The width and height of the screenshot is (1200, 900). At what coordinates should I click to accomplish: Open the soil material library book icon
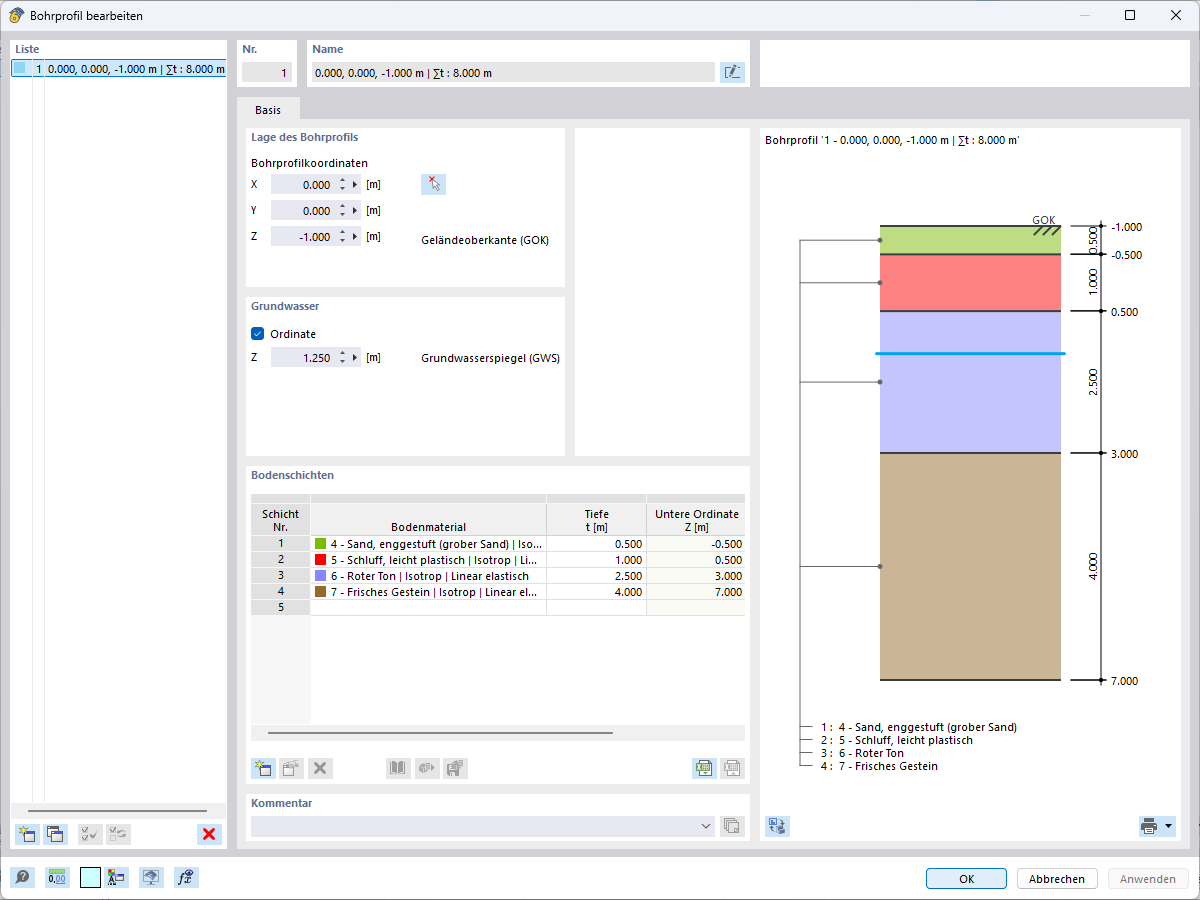tap(398, 768)
